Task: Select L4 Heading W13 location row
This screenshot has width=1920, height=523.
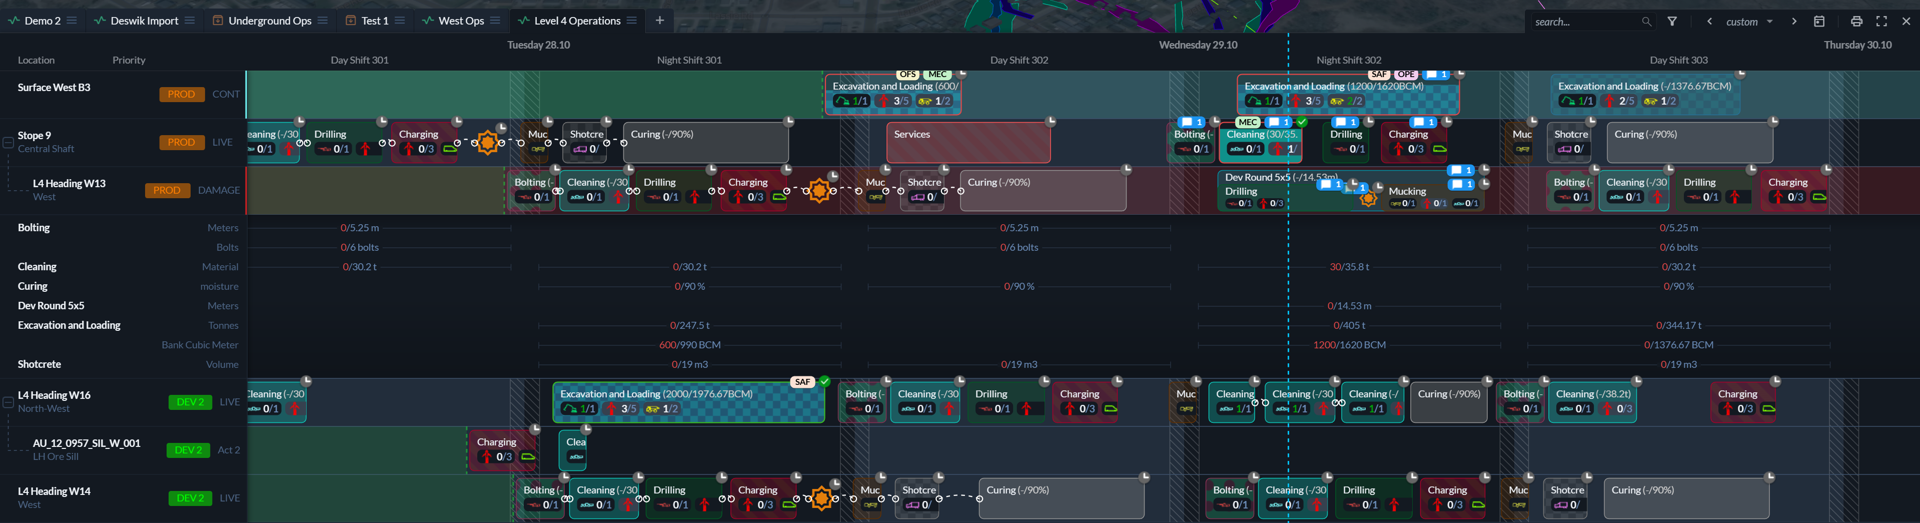Action: tap(123, 190)
